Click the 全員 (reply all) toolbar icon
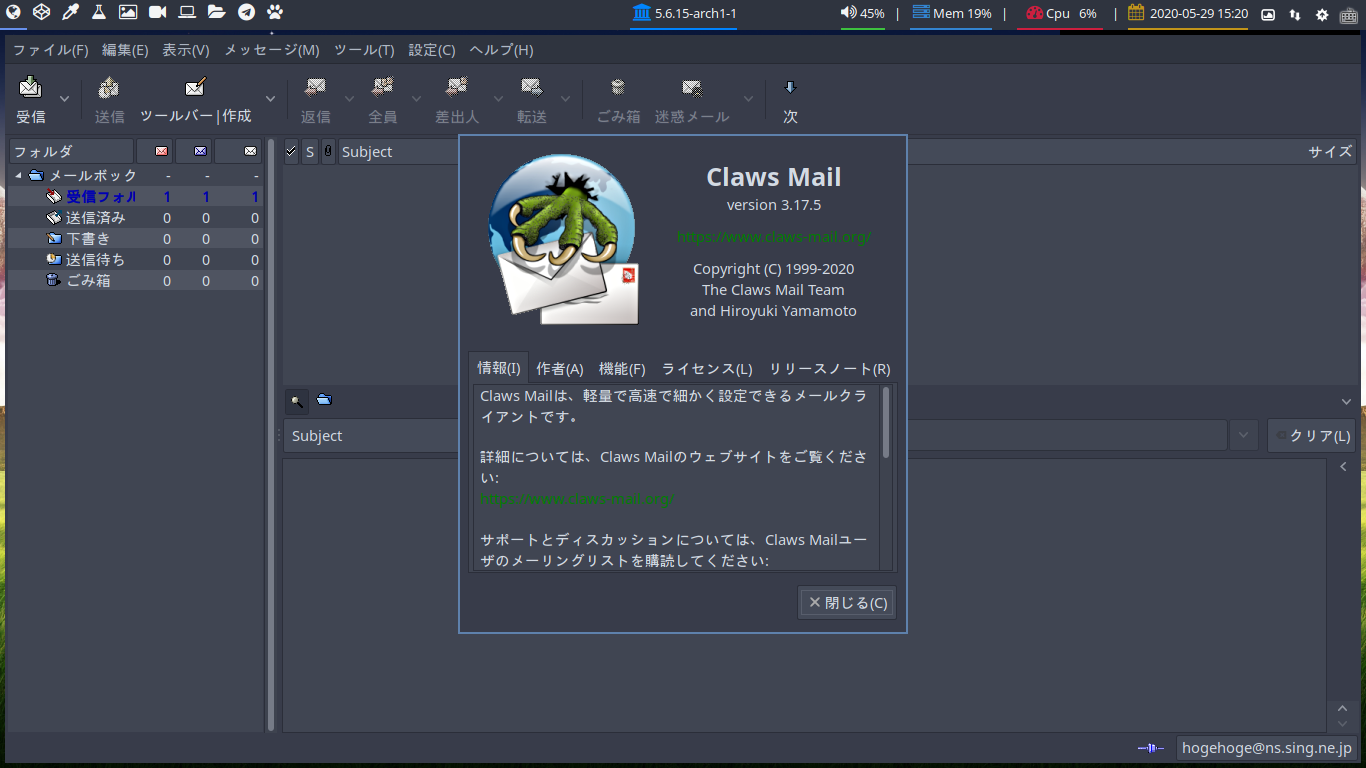The image size is (1366, 768). pos(382,87)
